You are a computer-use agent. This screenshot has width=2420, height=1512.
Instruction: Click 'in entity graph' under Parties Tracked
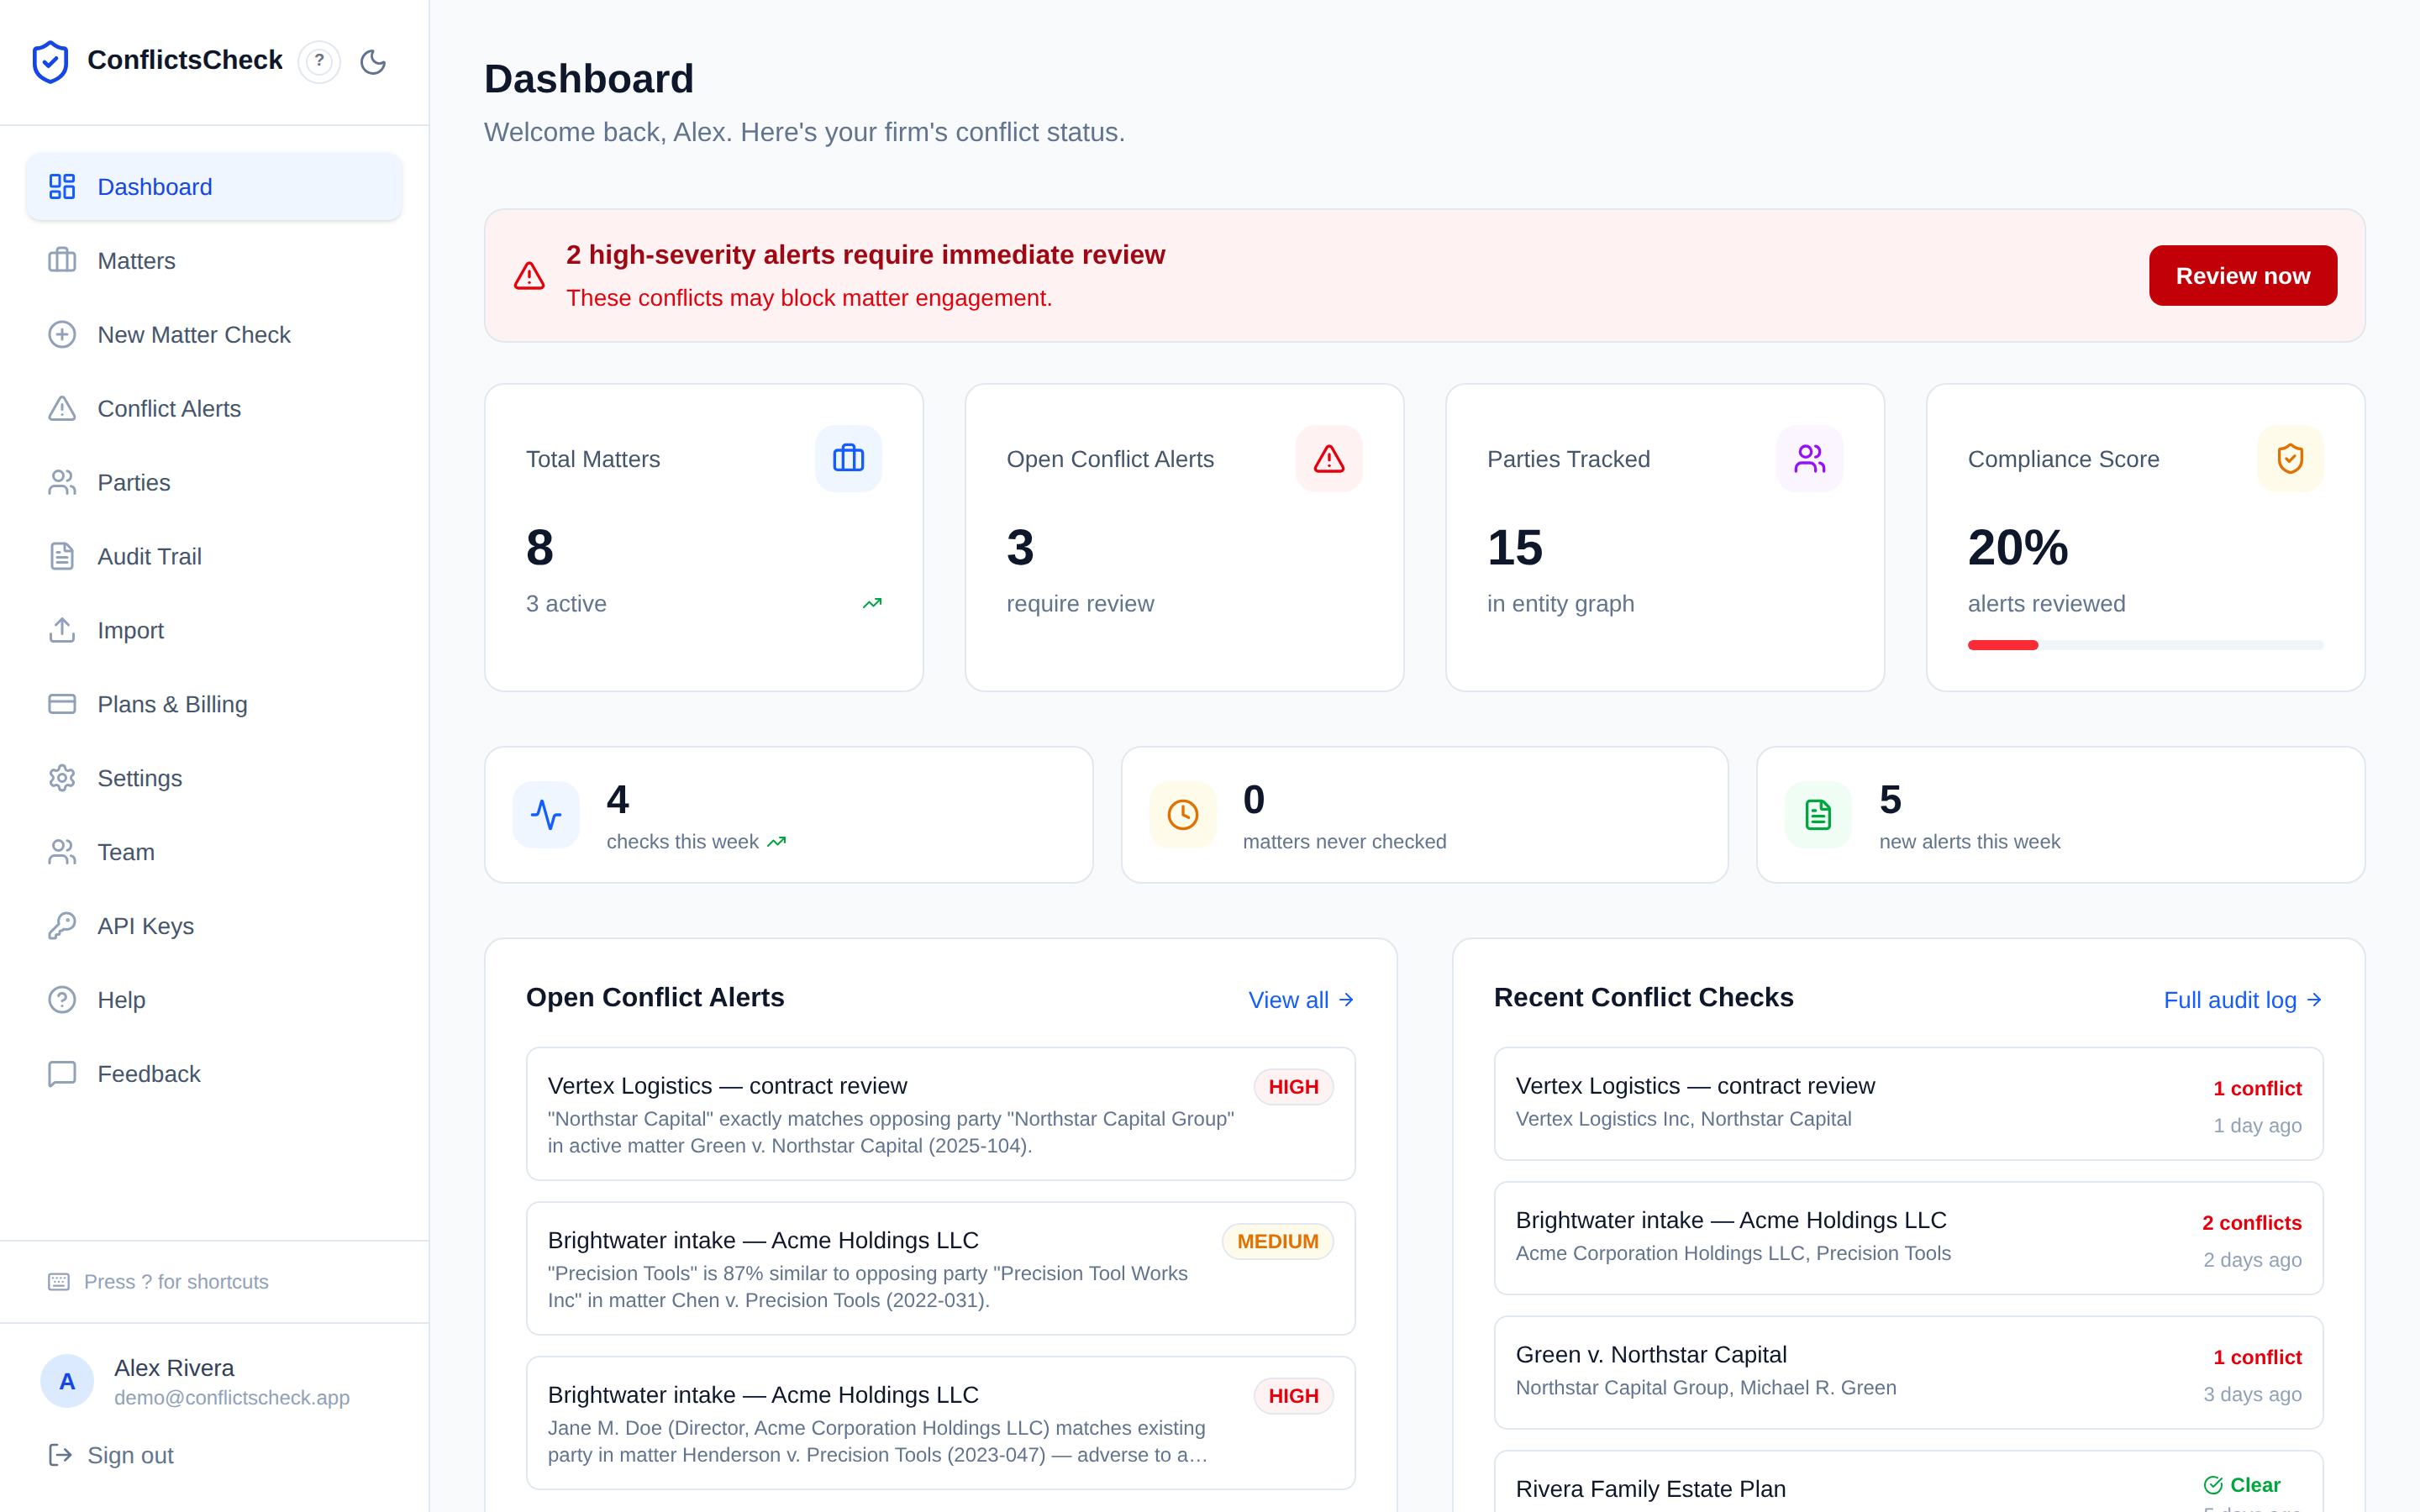[1560, 604]
